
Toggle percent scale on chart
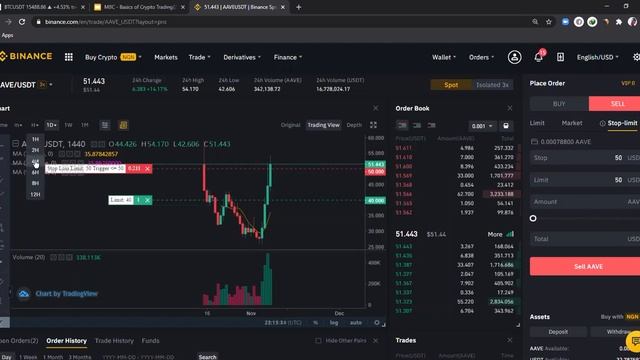(x=316, y=322)
